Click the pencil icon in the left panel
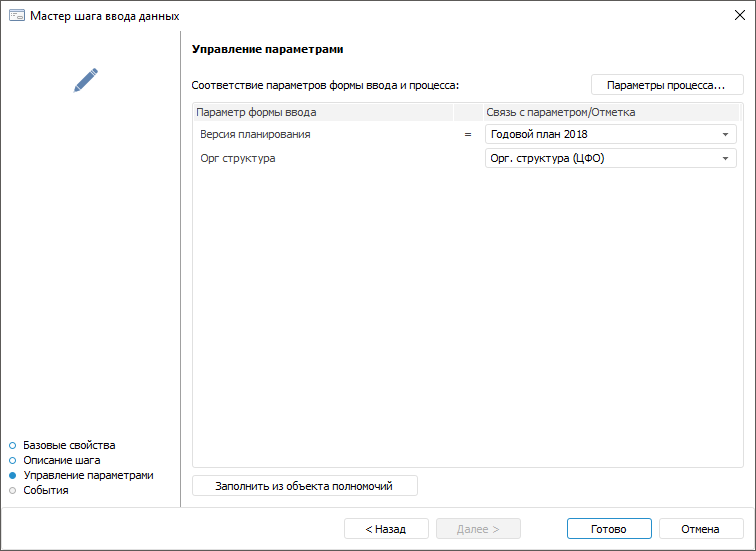The height and width of the screenshot is (551, 756). (86, 81)
